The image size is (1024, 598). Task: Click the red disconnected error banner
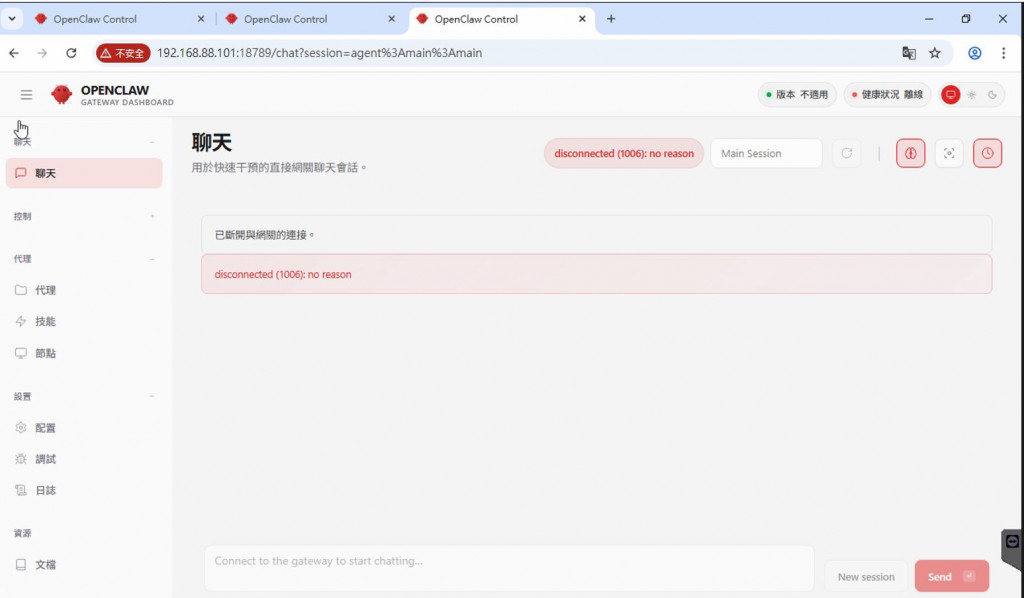point(596,274)
